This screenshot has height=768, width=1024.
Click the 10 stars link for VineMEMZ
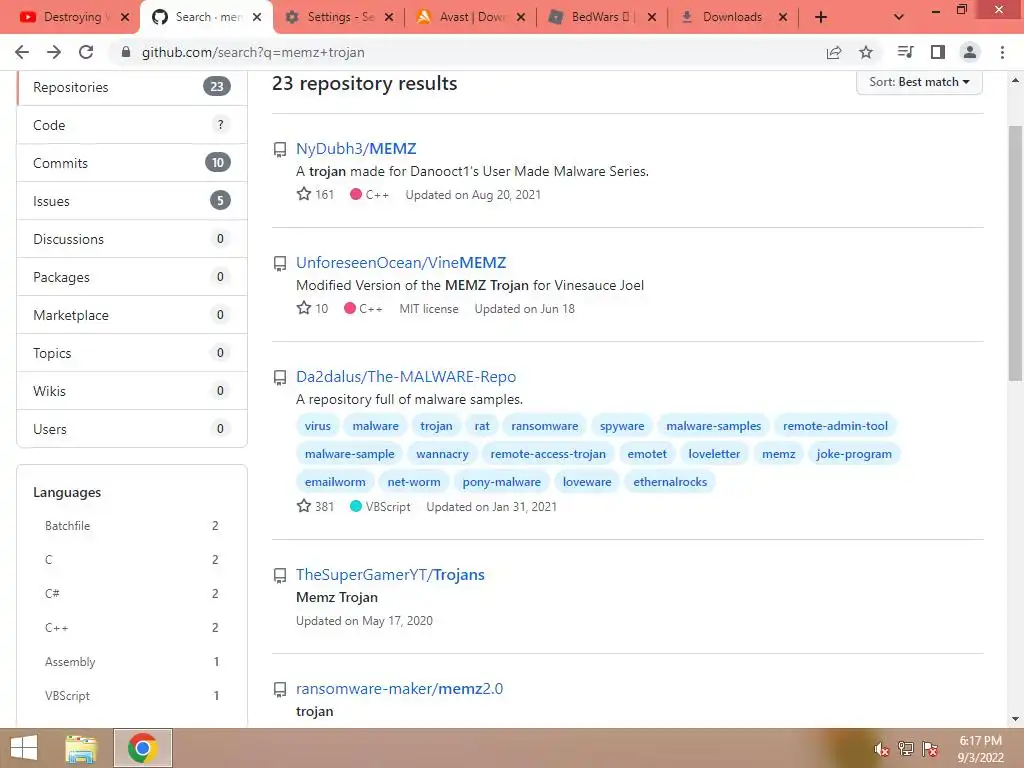point(312,308)
